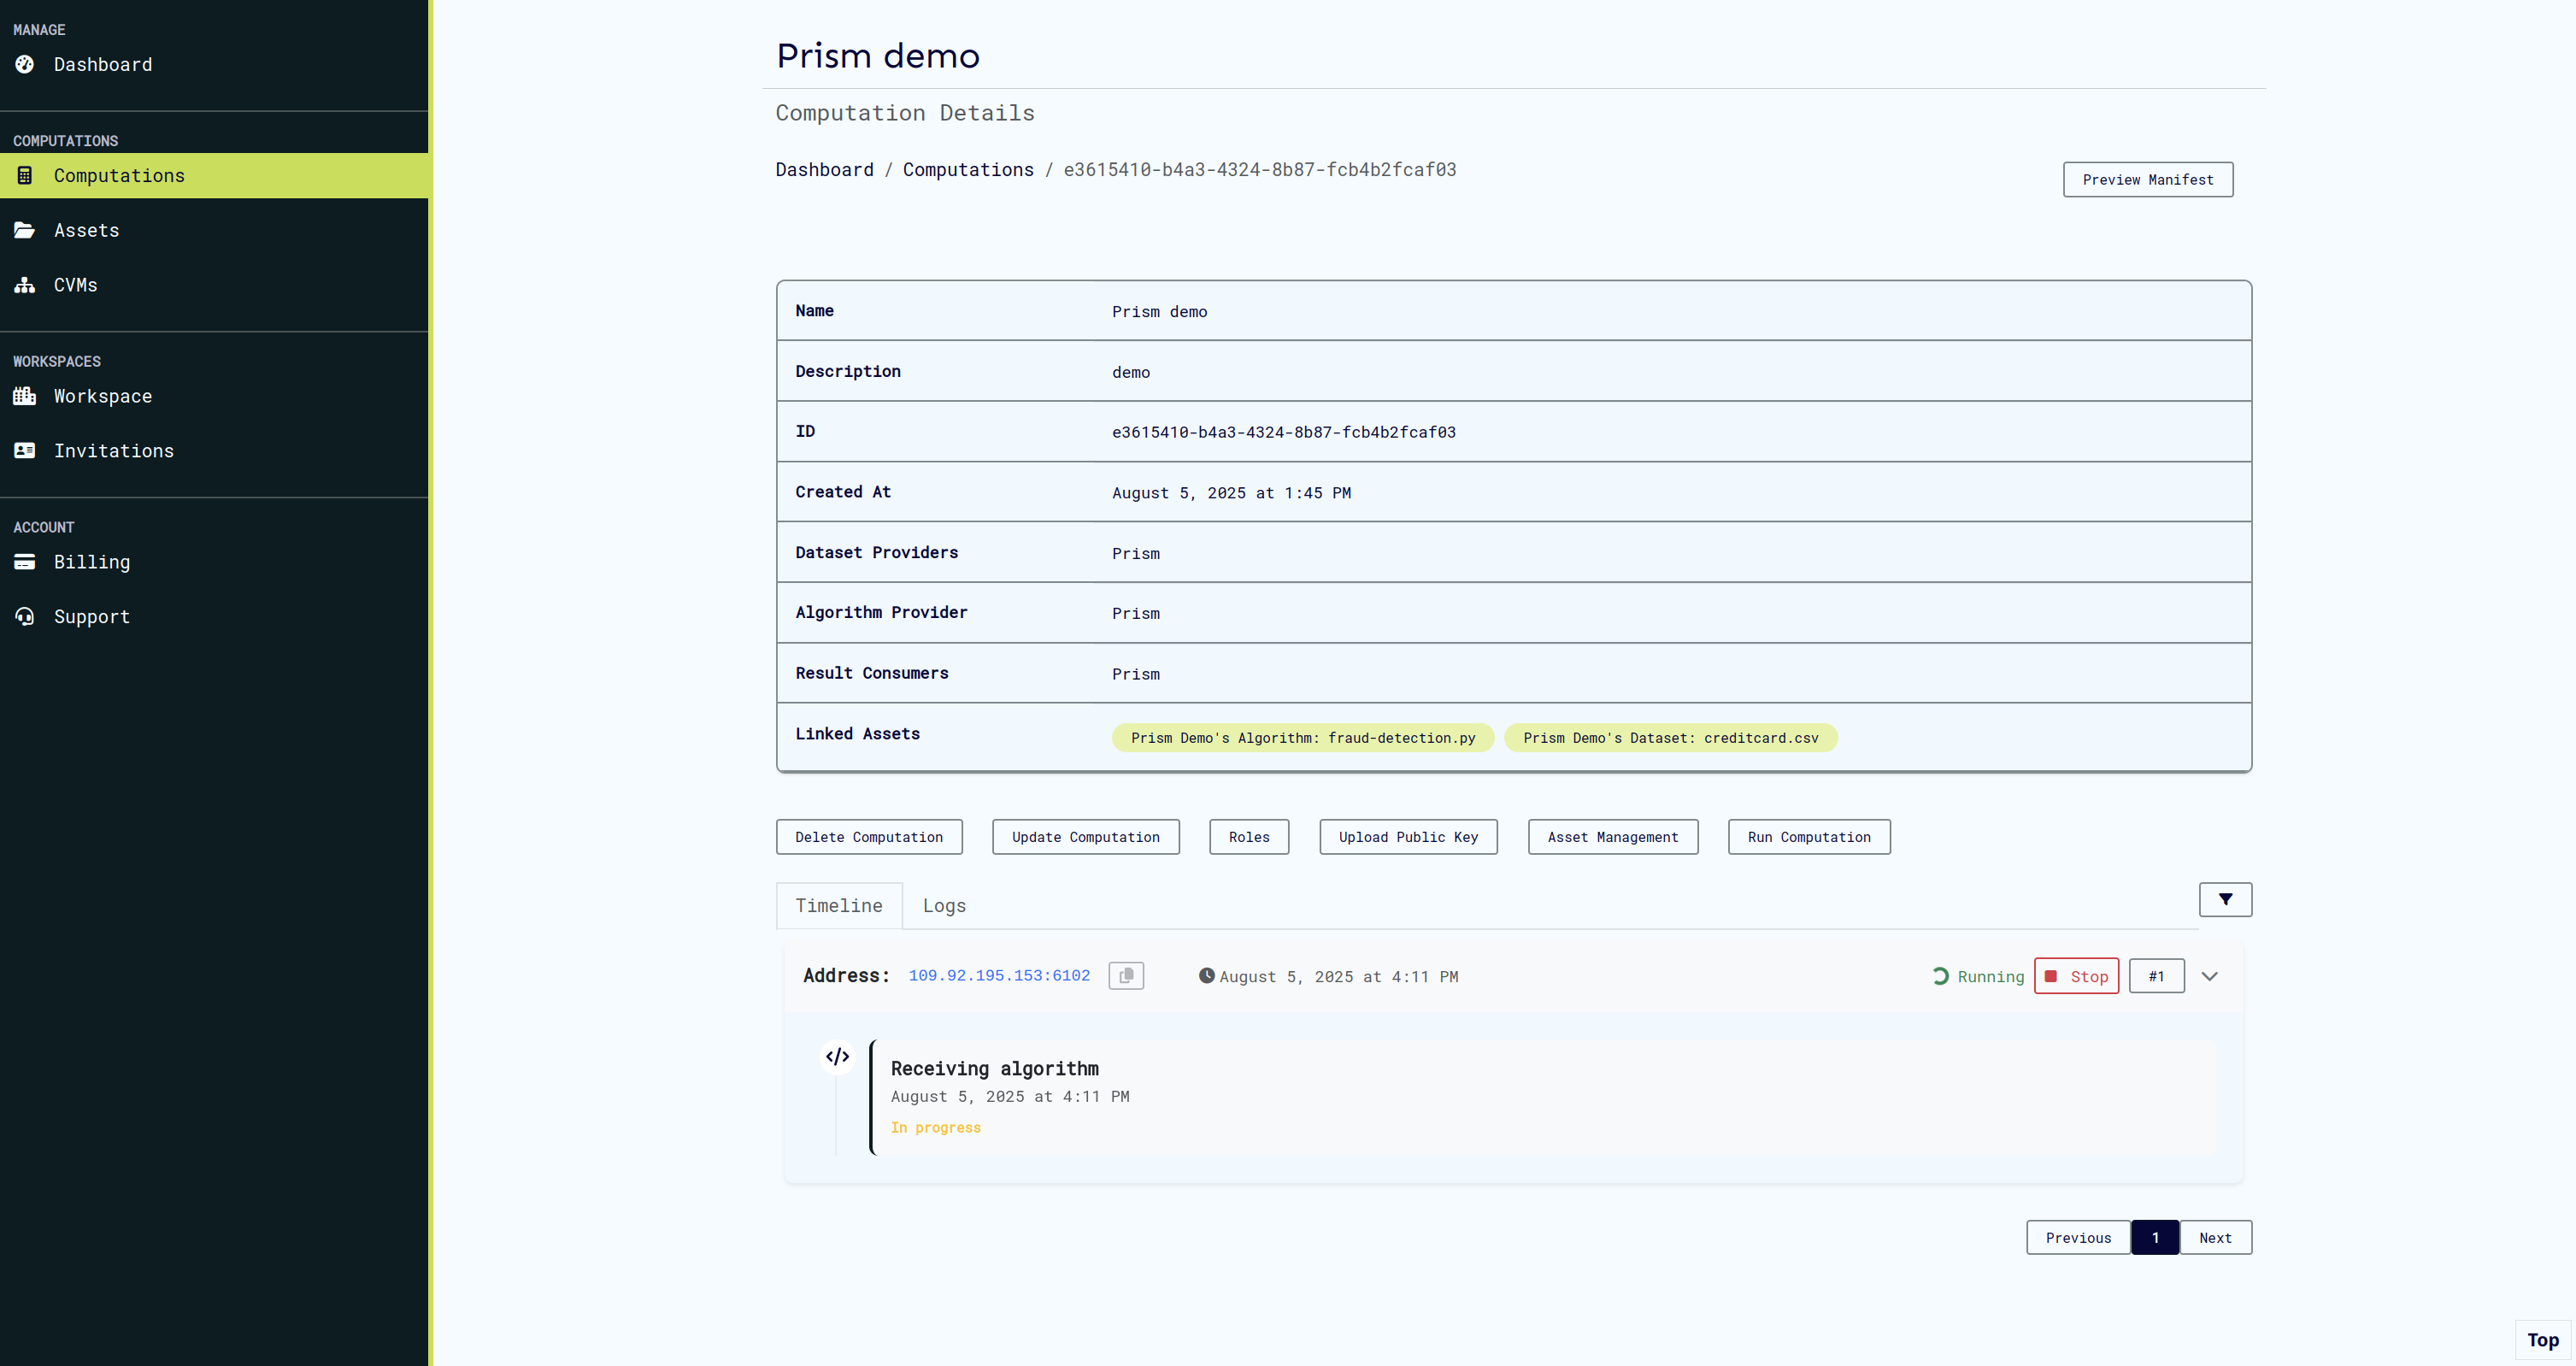Click Run Computation button
This screenshot has height=1366, width=2576.
[x=1809, y=837]
